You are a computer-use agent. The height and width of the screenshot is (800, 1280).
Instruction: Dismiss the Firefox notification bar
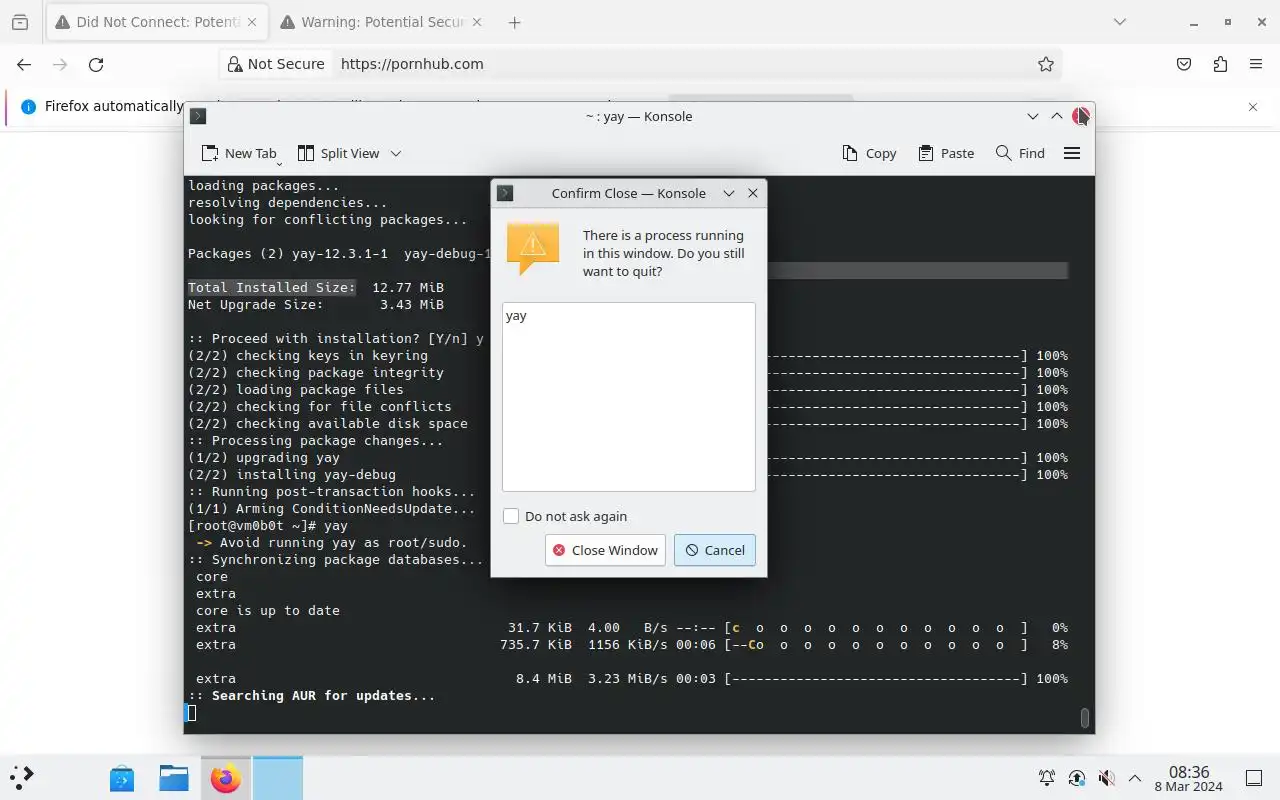[1253, 106]
